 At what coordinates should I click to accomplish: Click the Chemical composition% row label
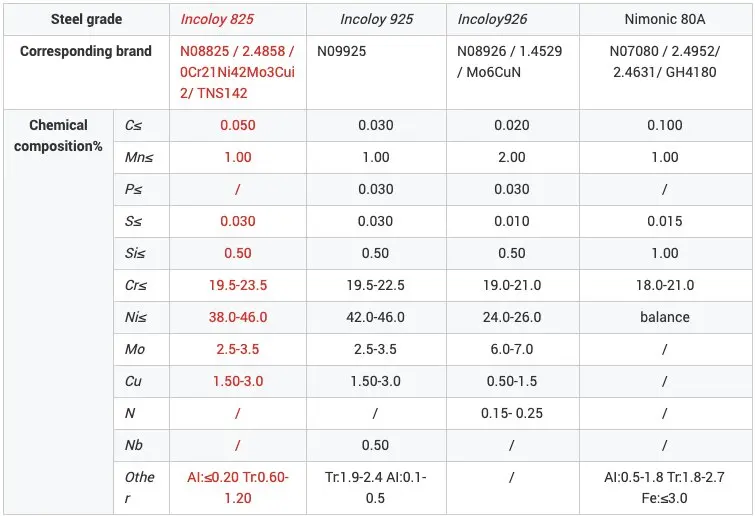[58, 135]
